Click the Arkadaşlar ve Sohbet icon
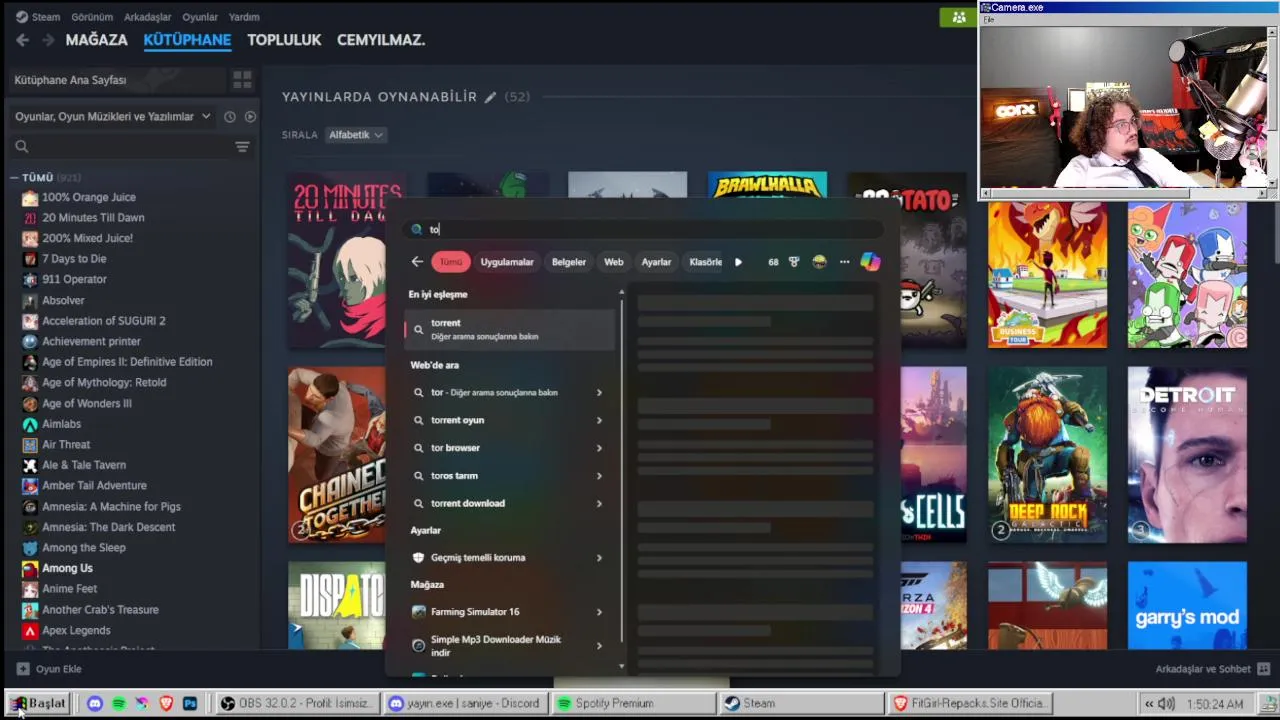 1264,669
